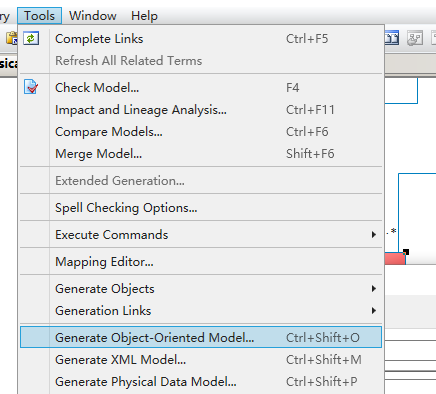The height and width of the screenshot is (394, 436).
Task: Click the grayed toolbar icon beside windows icon
Action: [415, 38]
